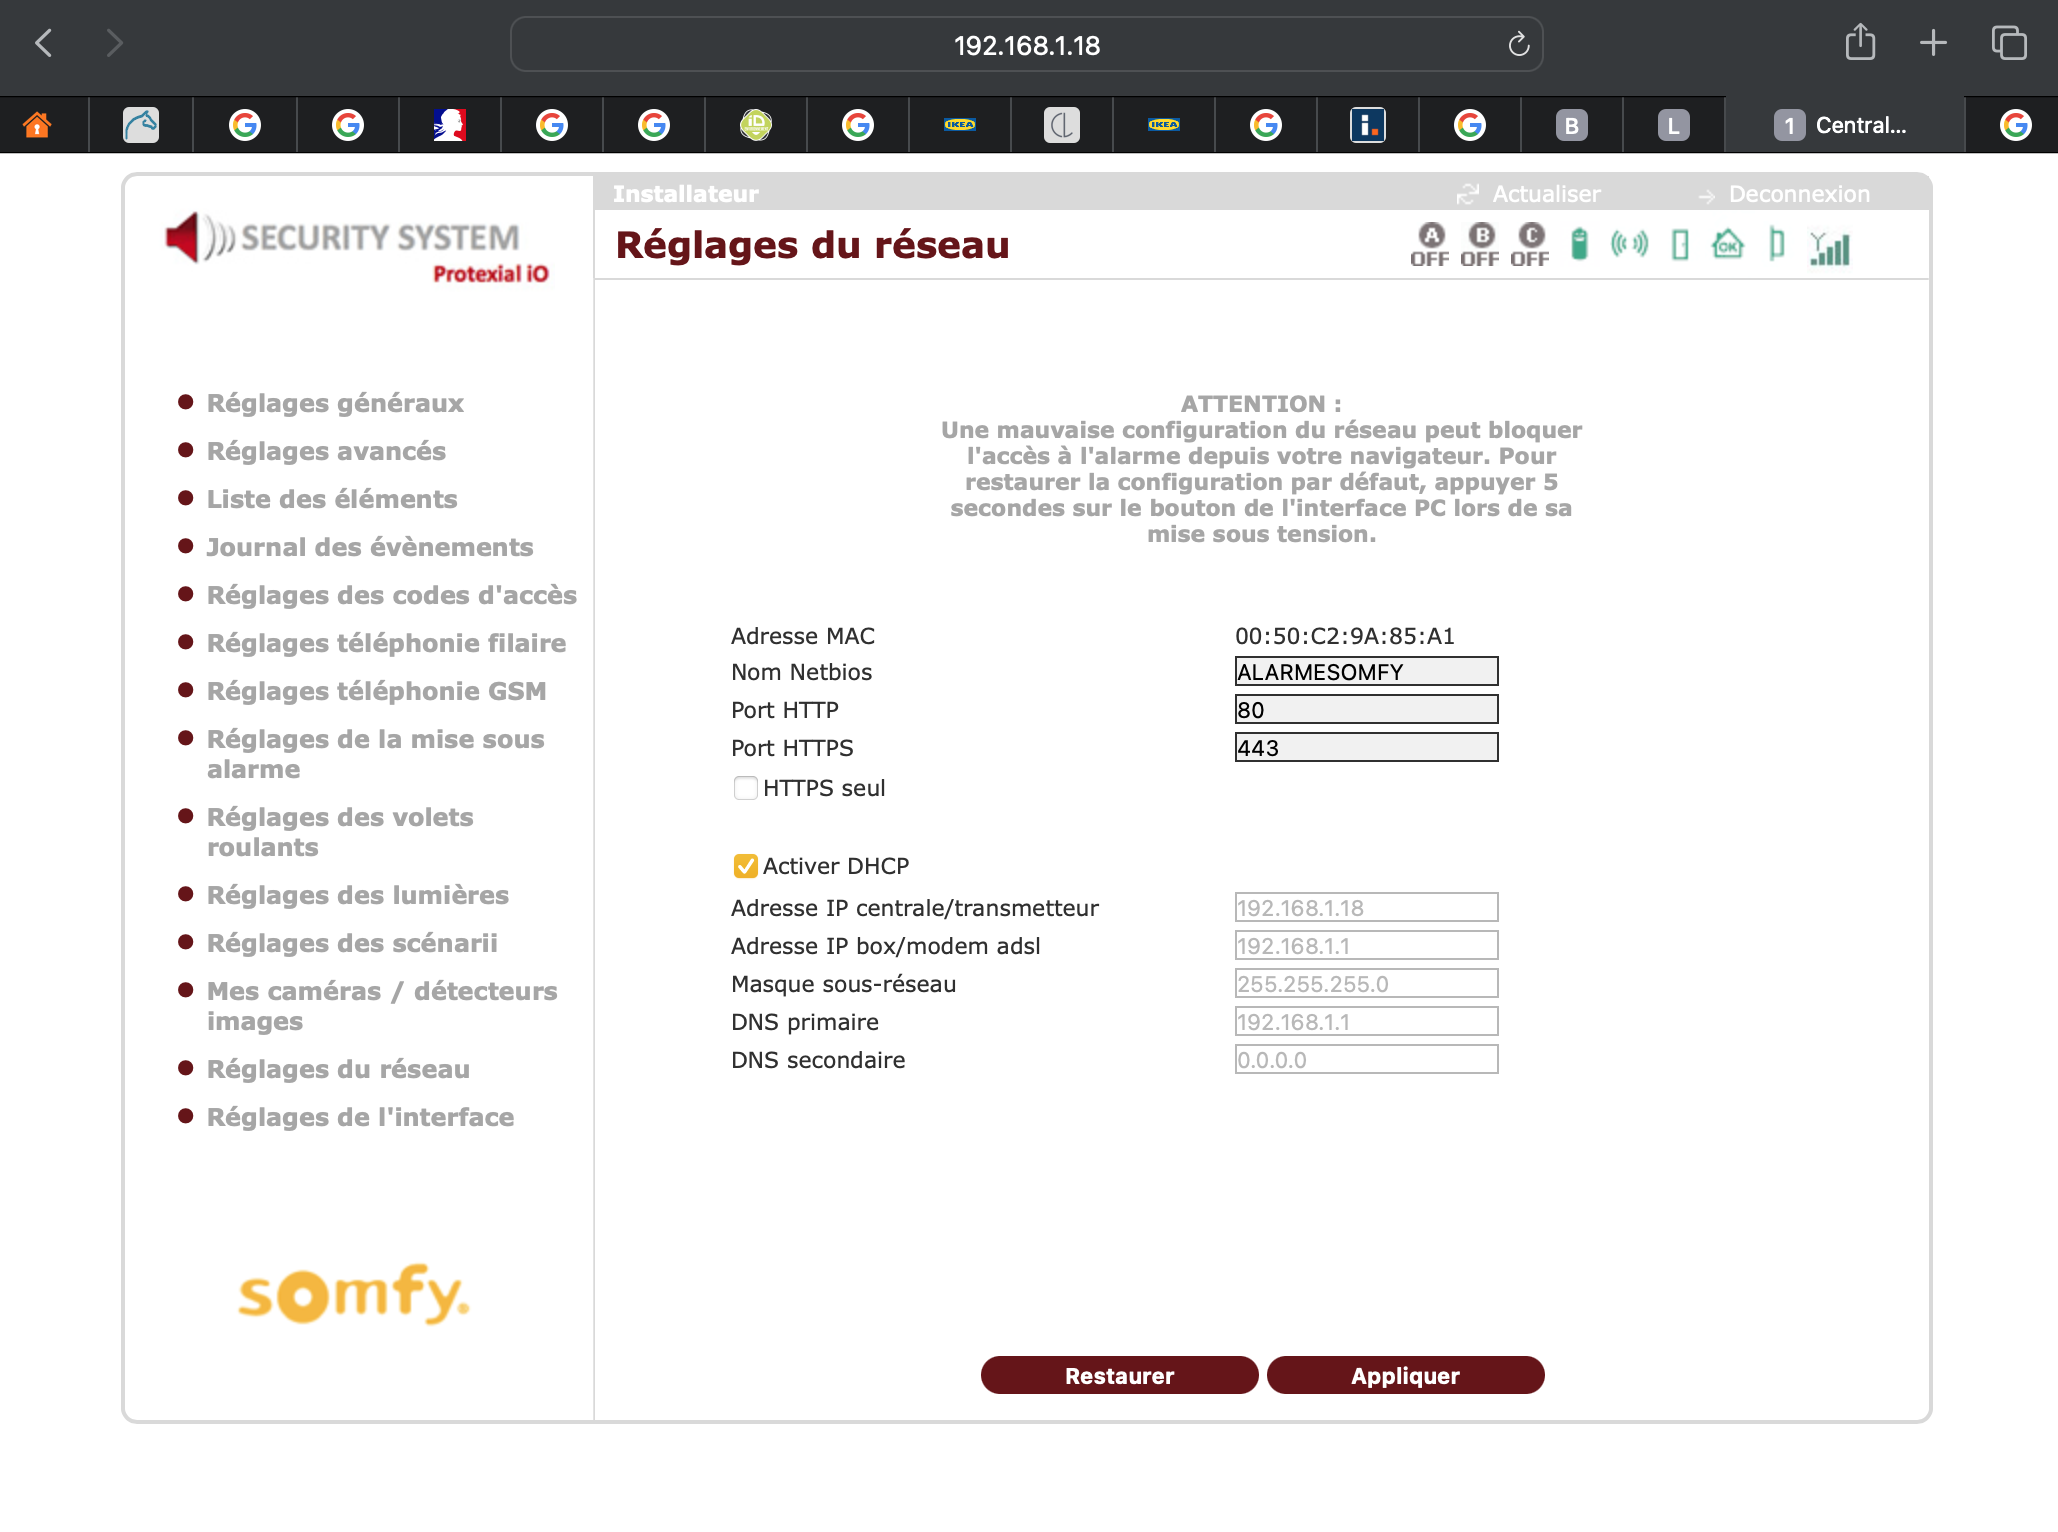
Task: Click the Nom Netbios input field
Action: tap(1366, 672)
